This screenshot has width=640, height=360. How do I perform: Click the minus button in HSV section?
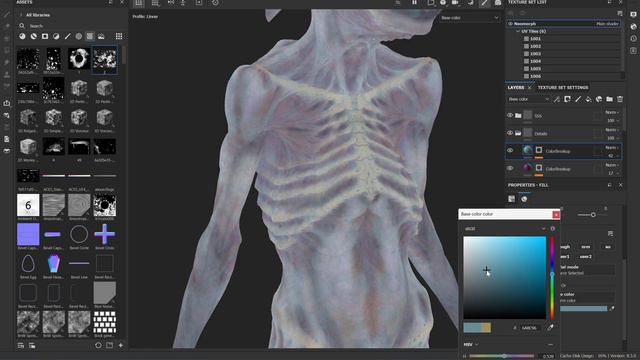(x=550, y=344)
